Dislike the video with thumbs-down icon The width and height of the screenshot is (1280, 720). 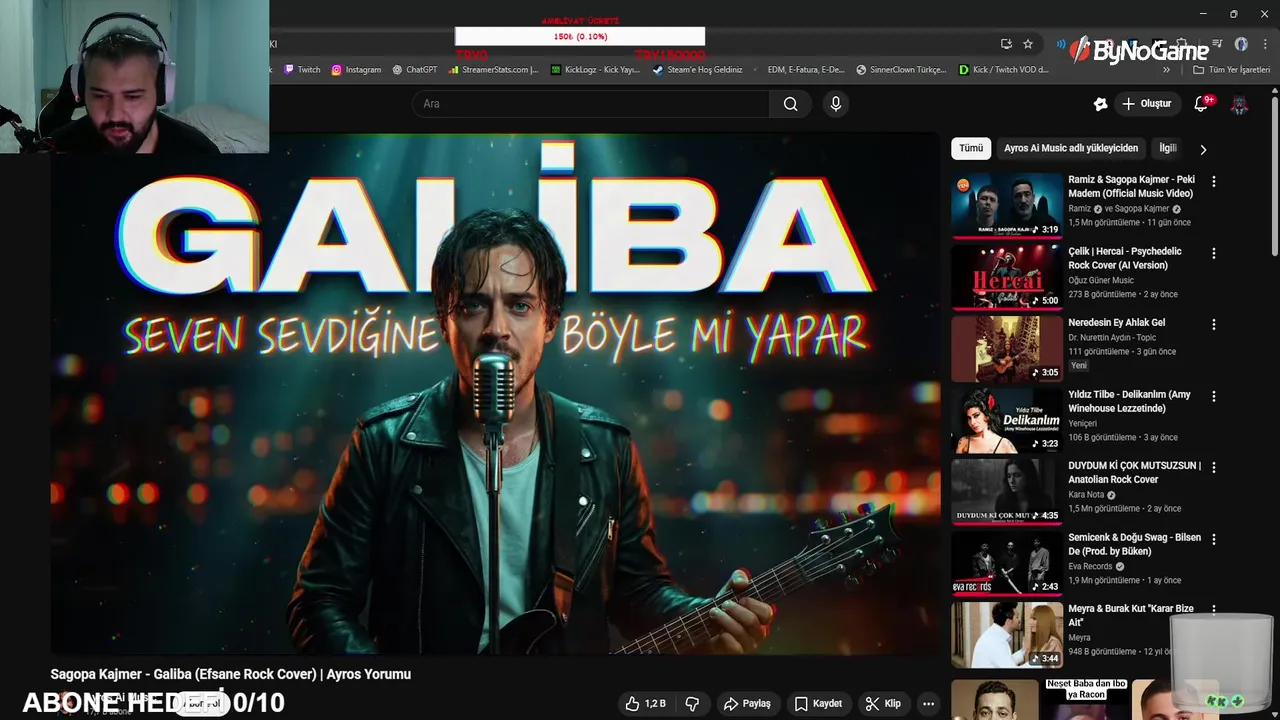tap(692, 704)
